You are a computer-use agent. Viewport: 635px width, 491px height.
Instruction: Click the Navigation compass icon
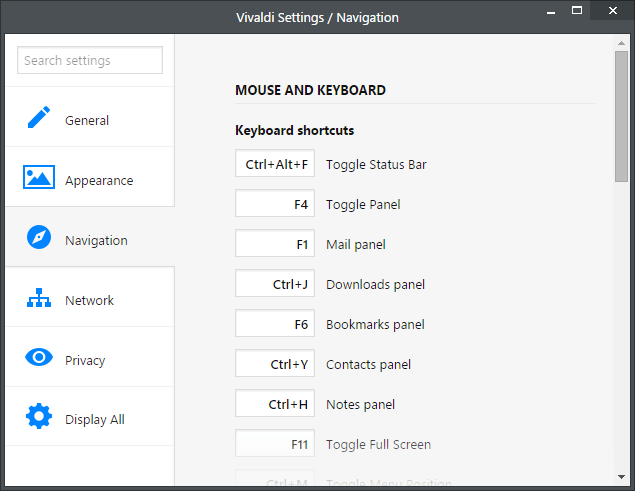[x=39, y=237]
